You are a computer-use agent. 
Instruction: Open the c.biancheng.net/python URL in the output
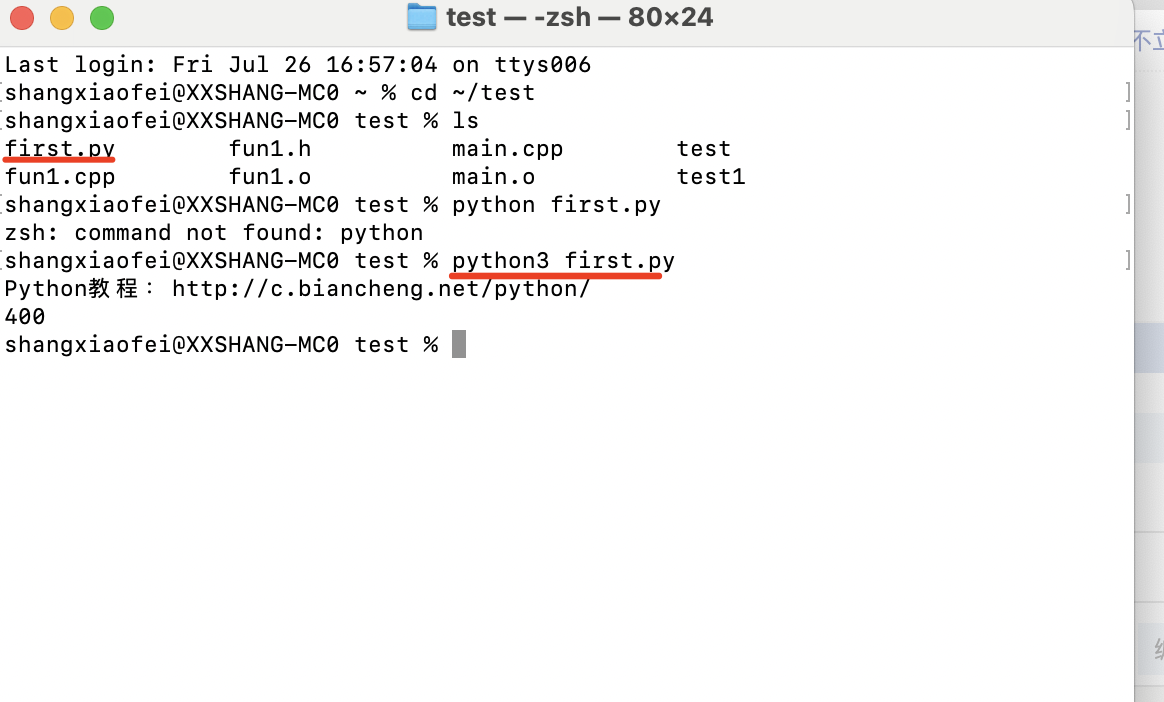click(x=381, y=289)
